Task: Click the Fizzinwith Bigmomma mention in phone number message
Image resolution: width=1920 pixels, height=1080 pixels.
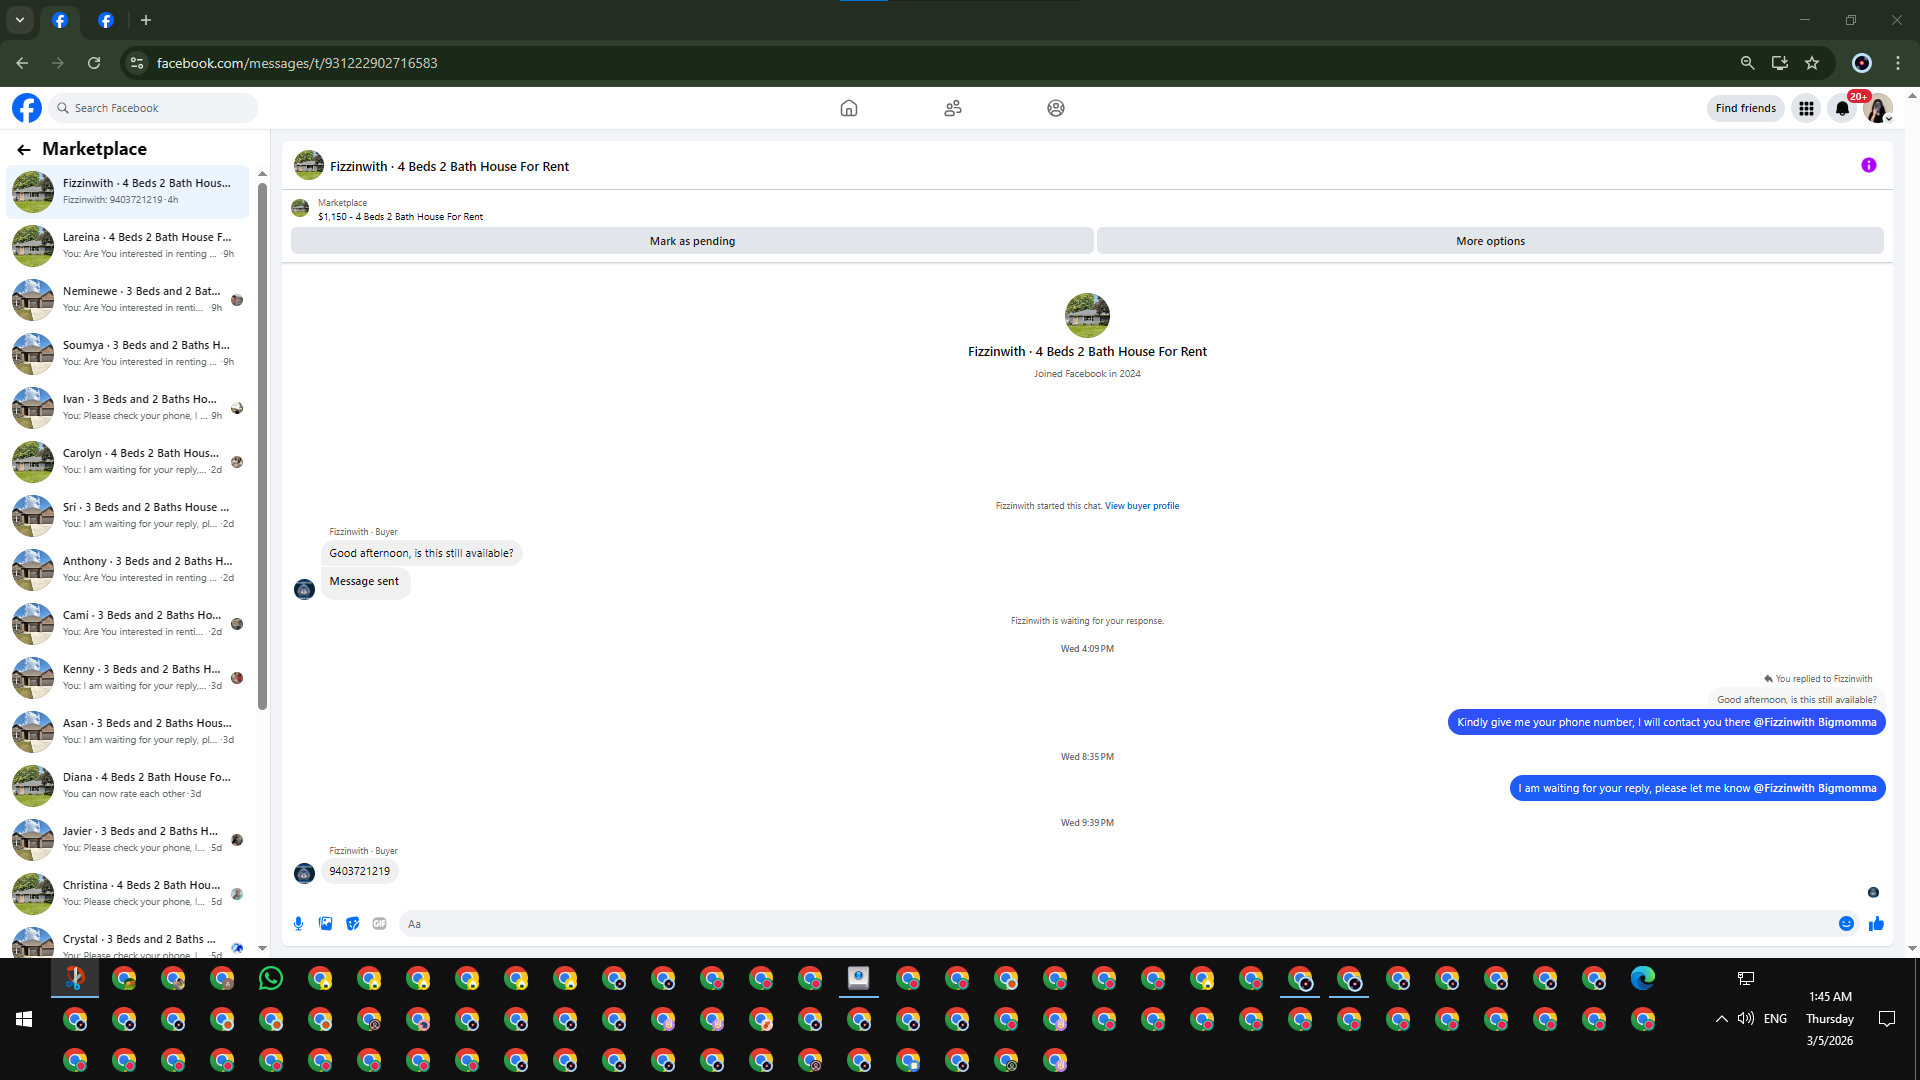Action: pyautogui.click(x=1815, y=722)
